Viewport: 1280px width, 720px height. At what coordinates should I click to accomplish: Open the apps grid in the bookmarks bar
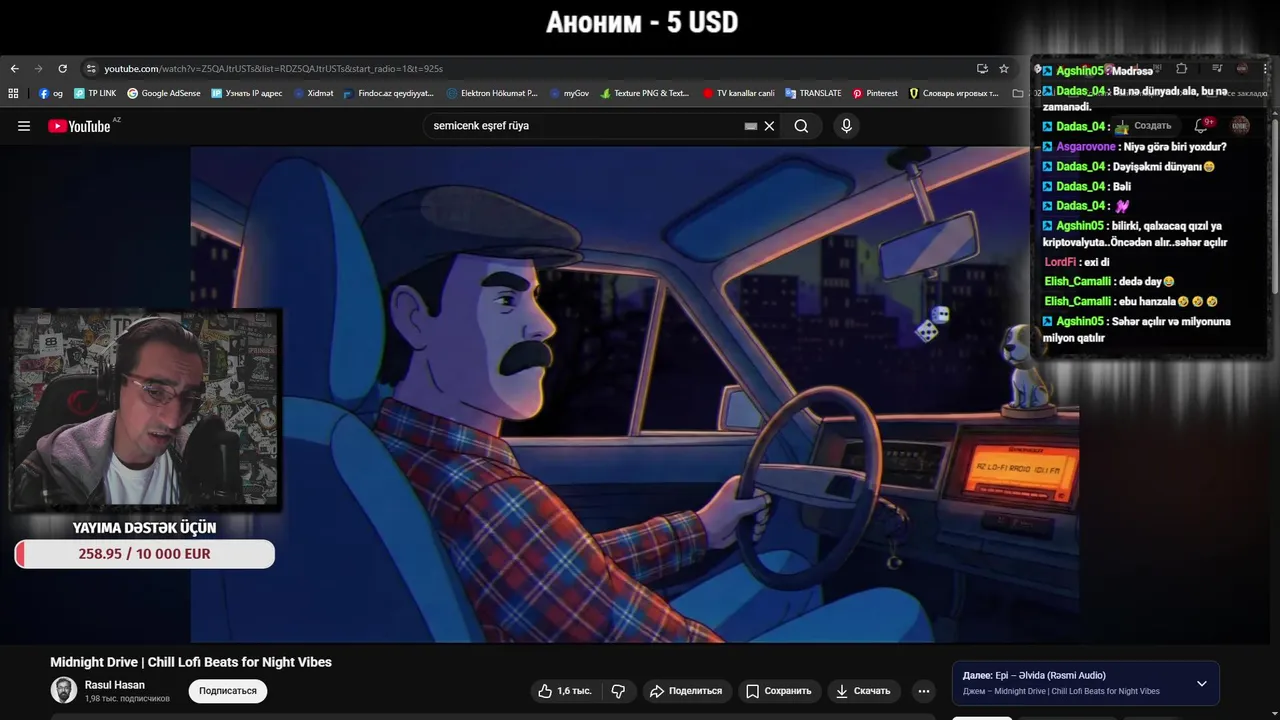pos(13,93)
